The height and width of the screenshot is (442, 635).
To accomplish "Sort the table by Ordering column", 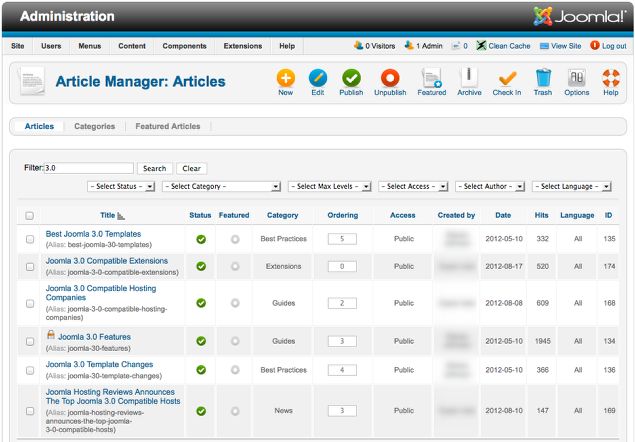I will point(343,215).
